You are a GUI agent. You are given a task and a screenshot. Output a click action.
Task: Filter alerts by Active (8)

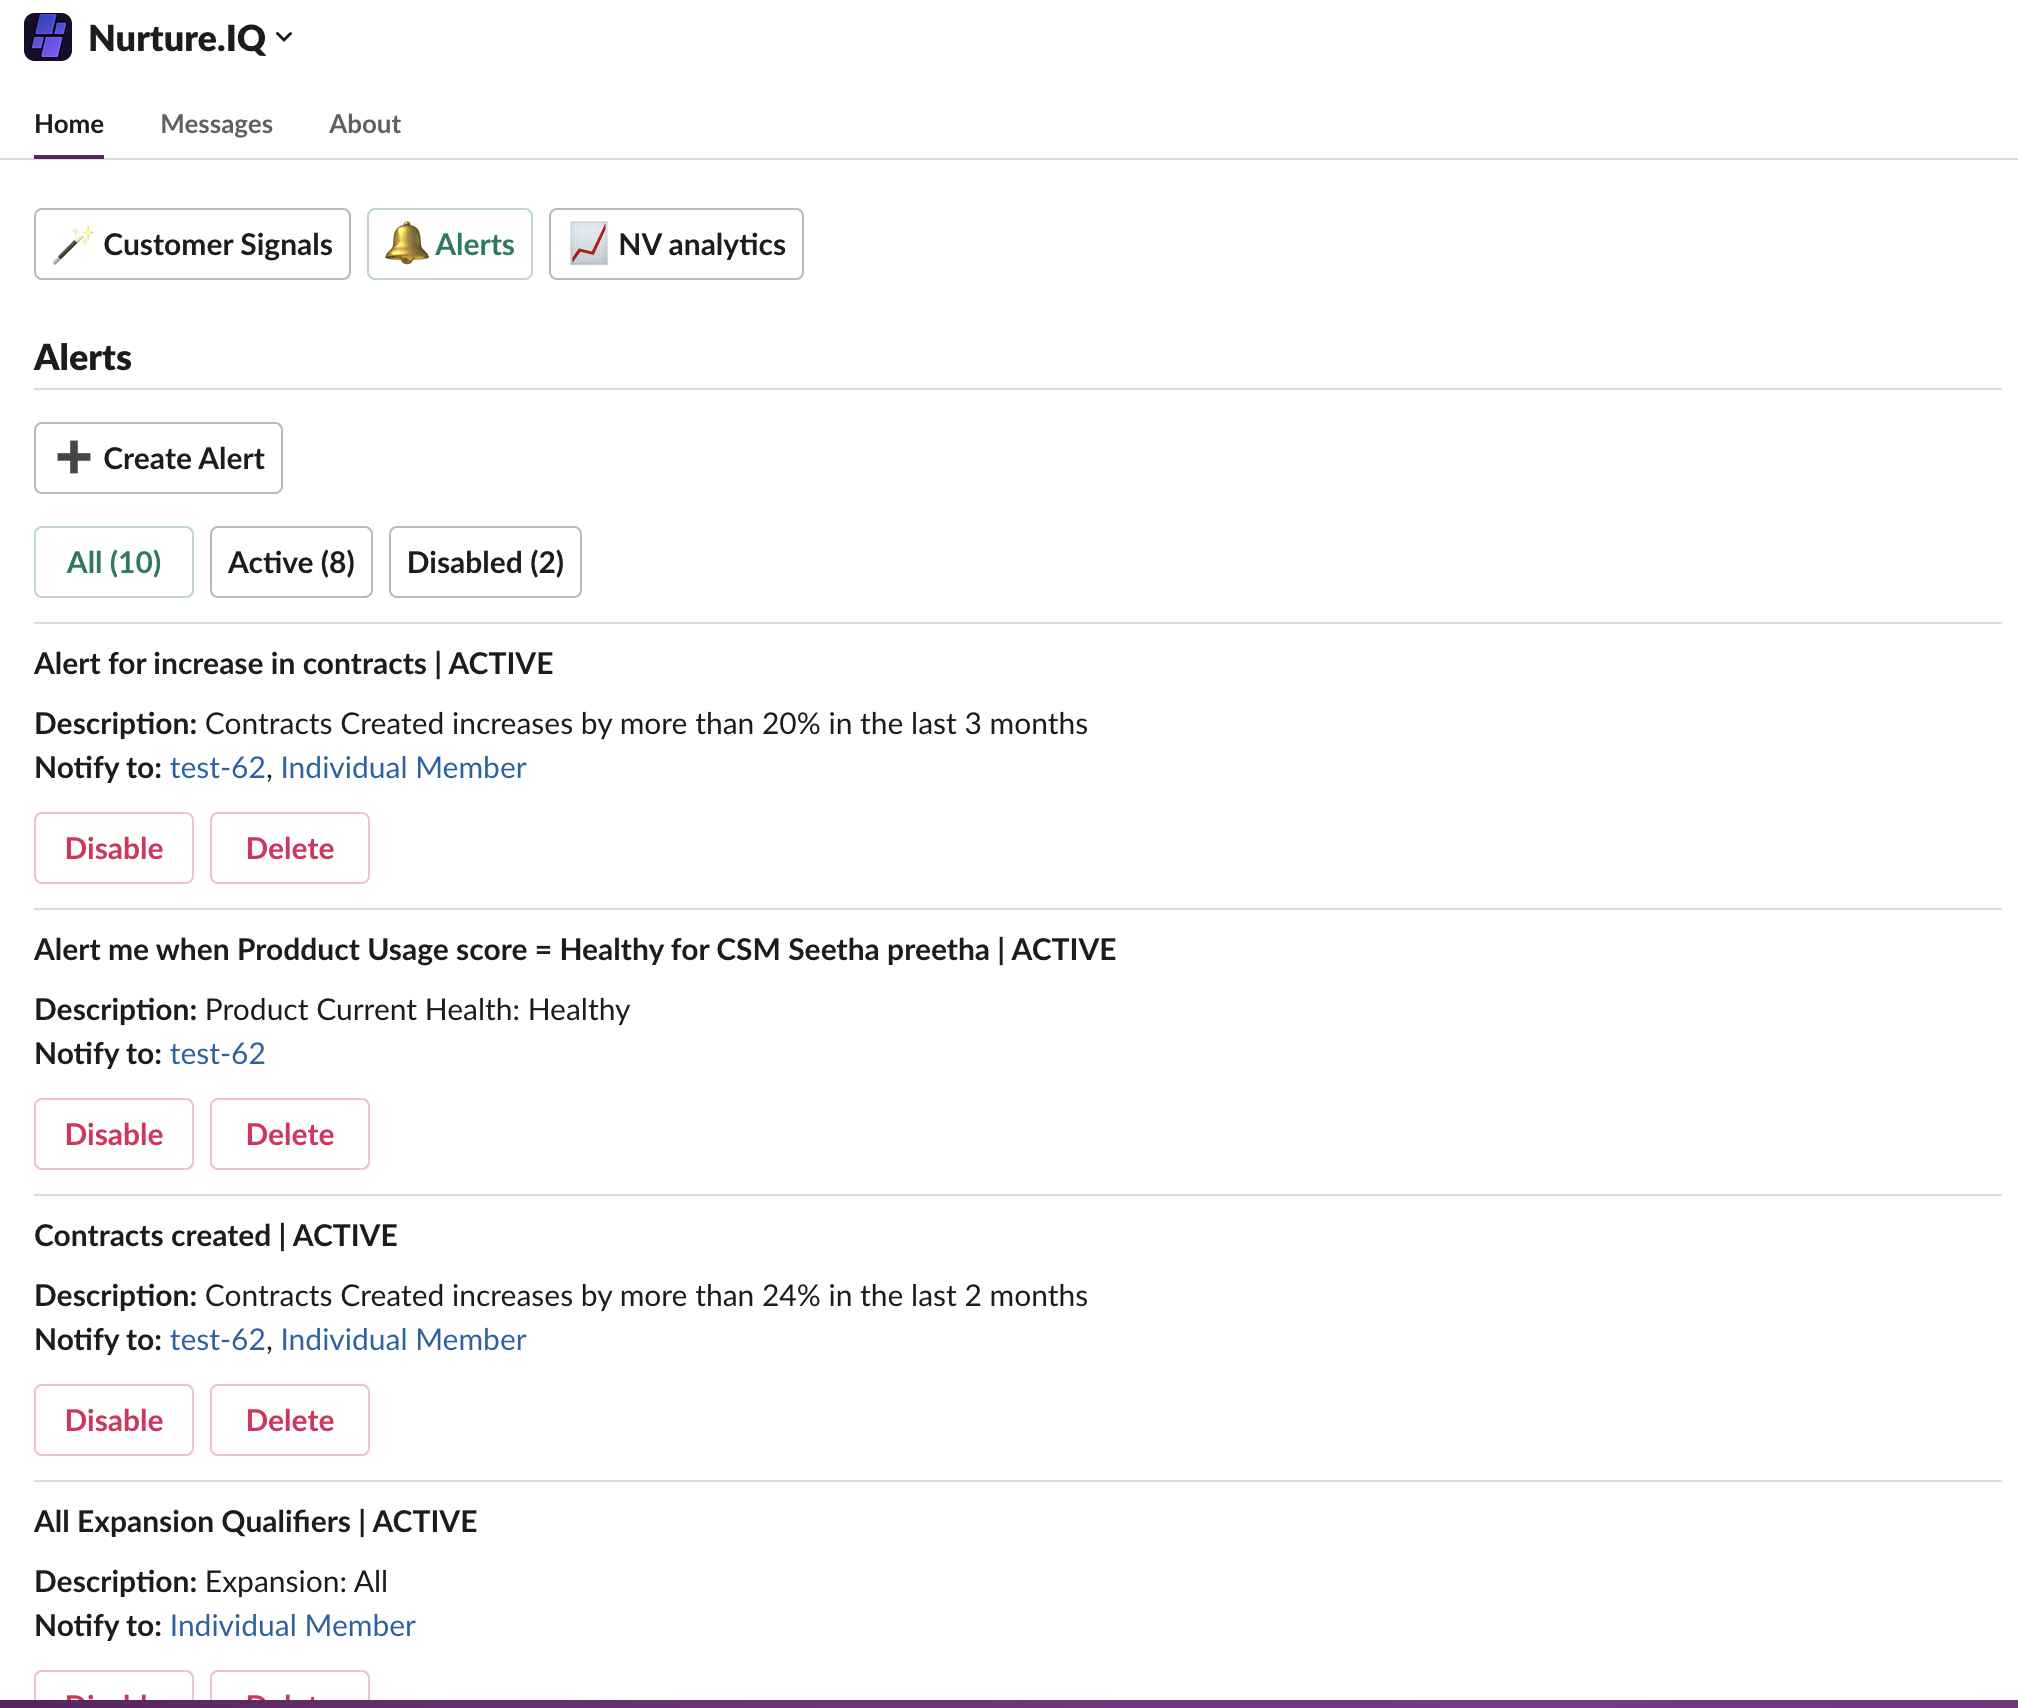[291, 562]
